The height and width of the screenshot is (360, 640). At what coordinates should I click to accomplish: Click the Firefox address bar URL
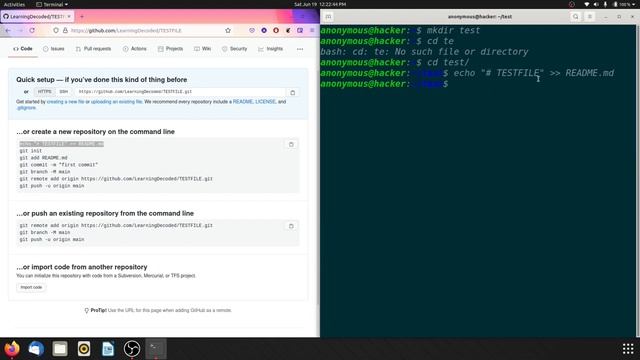point(126,31)
